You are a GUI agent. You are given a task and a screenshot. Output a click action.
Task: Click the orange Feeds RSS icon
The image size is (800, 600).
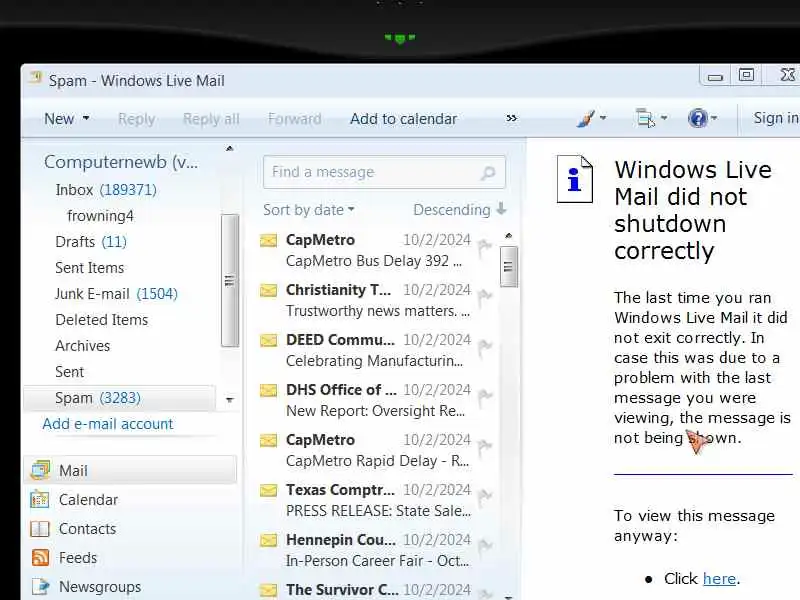click(40, 558)
